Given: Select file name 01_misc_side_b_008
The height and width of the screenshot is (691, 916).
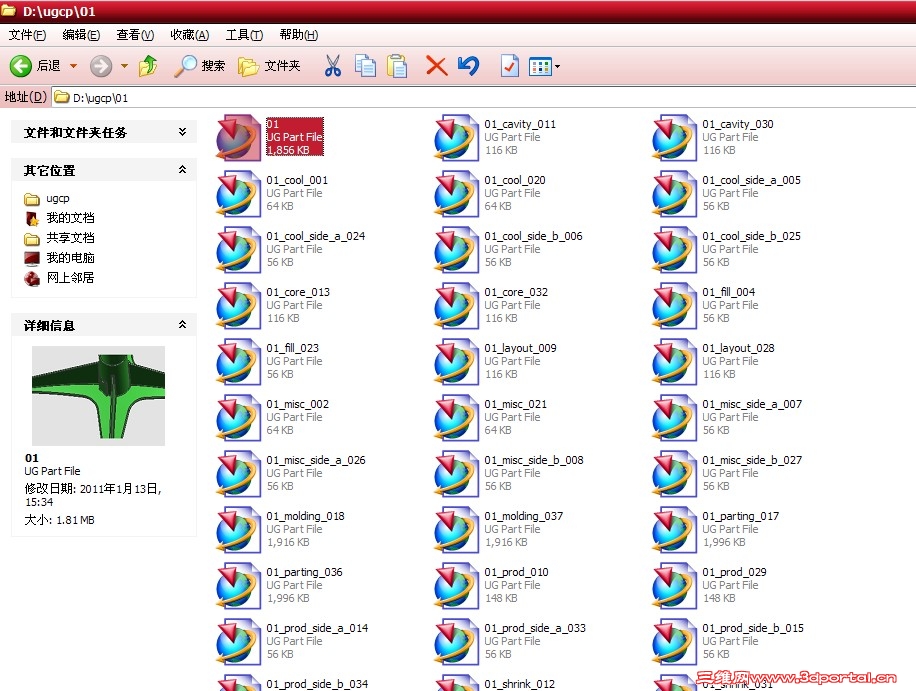Looking at the screenshot, I should [x=534, y=460].
